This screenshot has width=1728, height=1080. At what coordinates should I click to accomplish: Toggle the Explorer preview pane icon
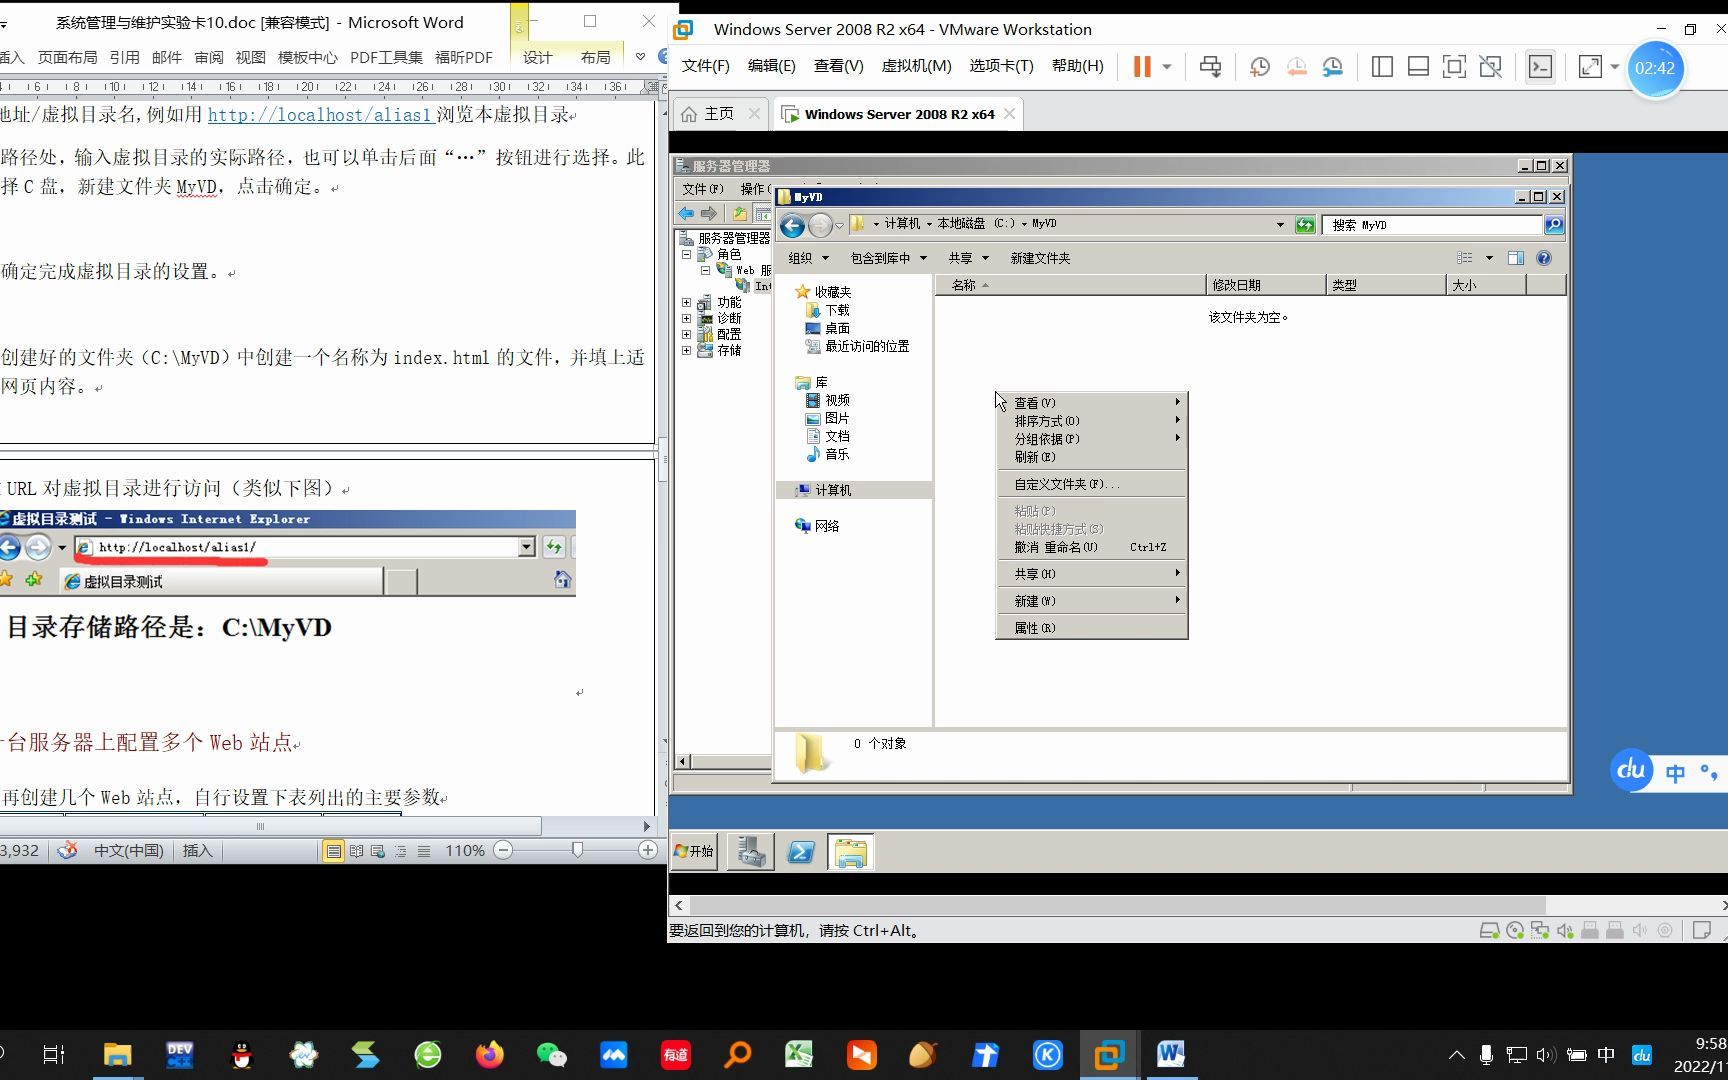(1516, 258)
